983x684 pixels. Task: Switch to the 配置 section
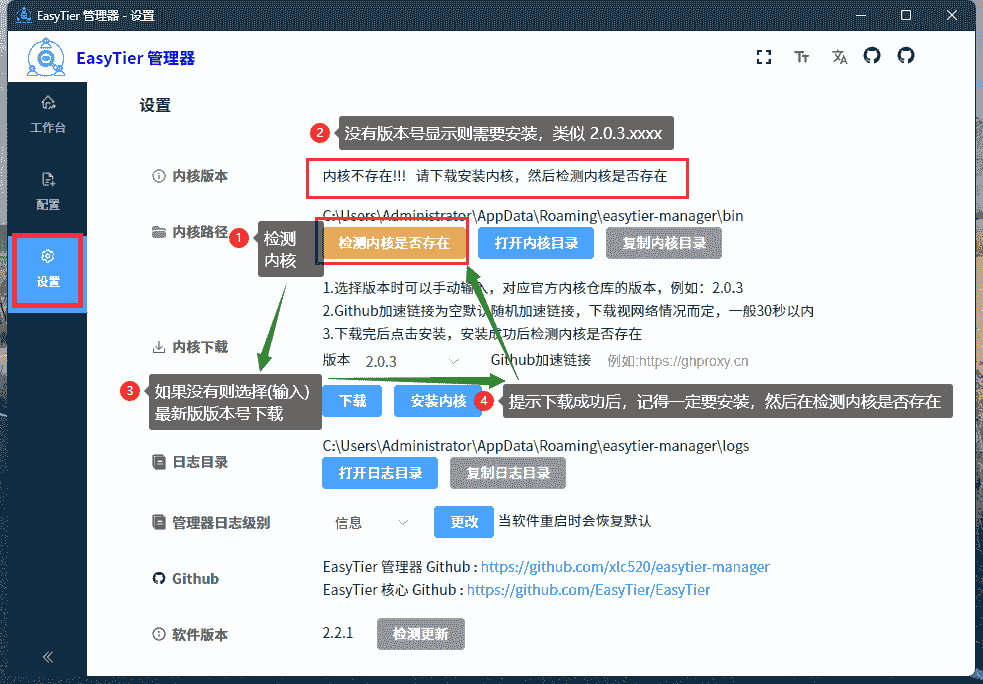click(x=47, y=191)
